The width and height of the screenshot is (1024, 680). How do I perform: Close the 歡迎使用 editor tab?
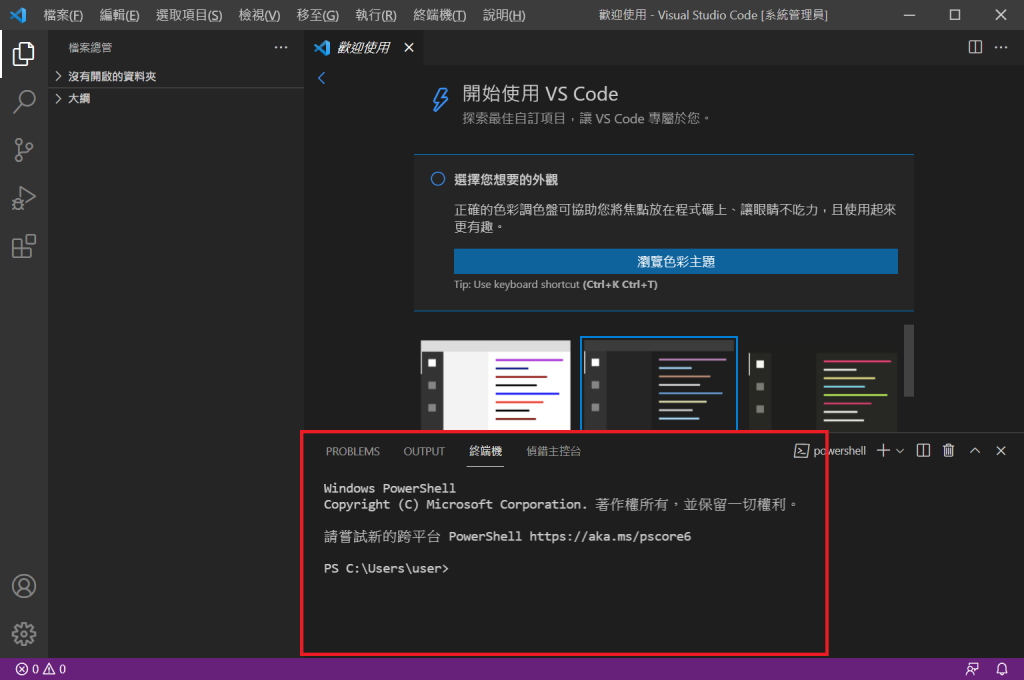[409, 47]
